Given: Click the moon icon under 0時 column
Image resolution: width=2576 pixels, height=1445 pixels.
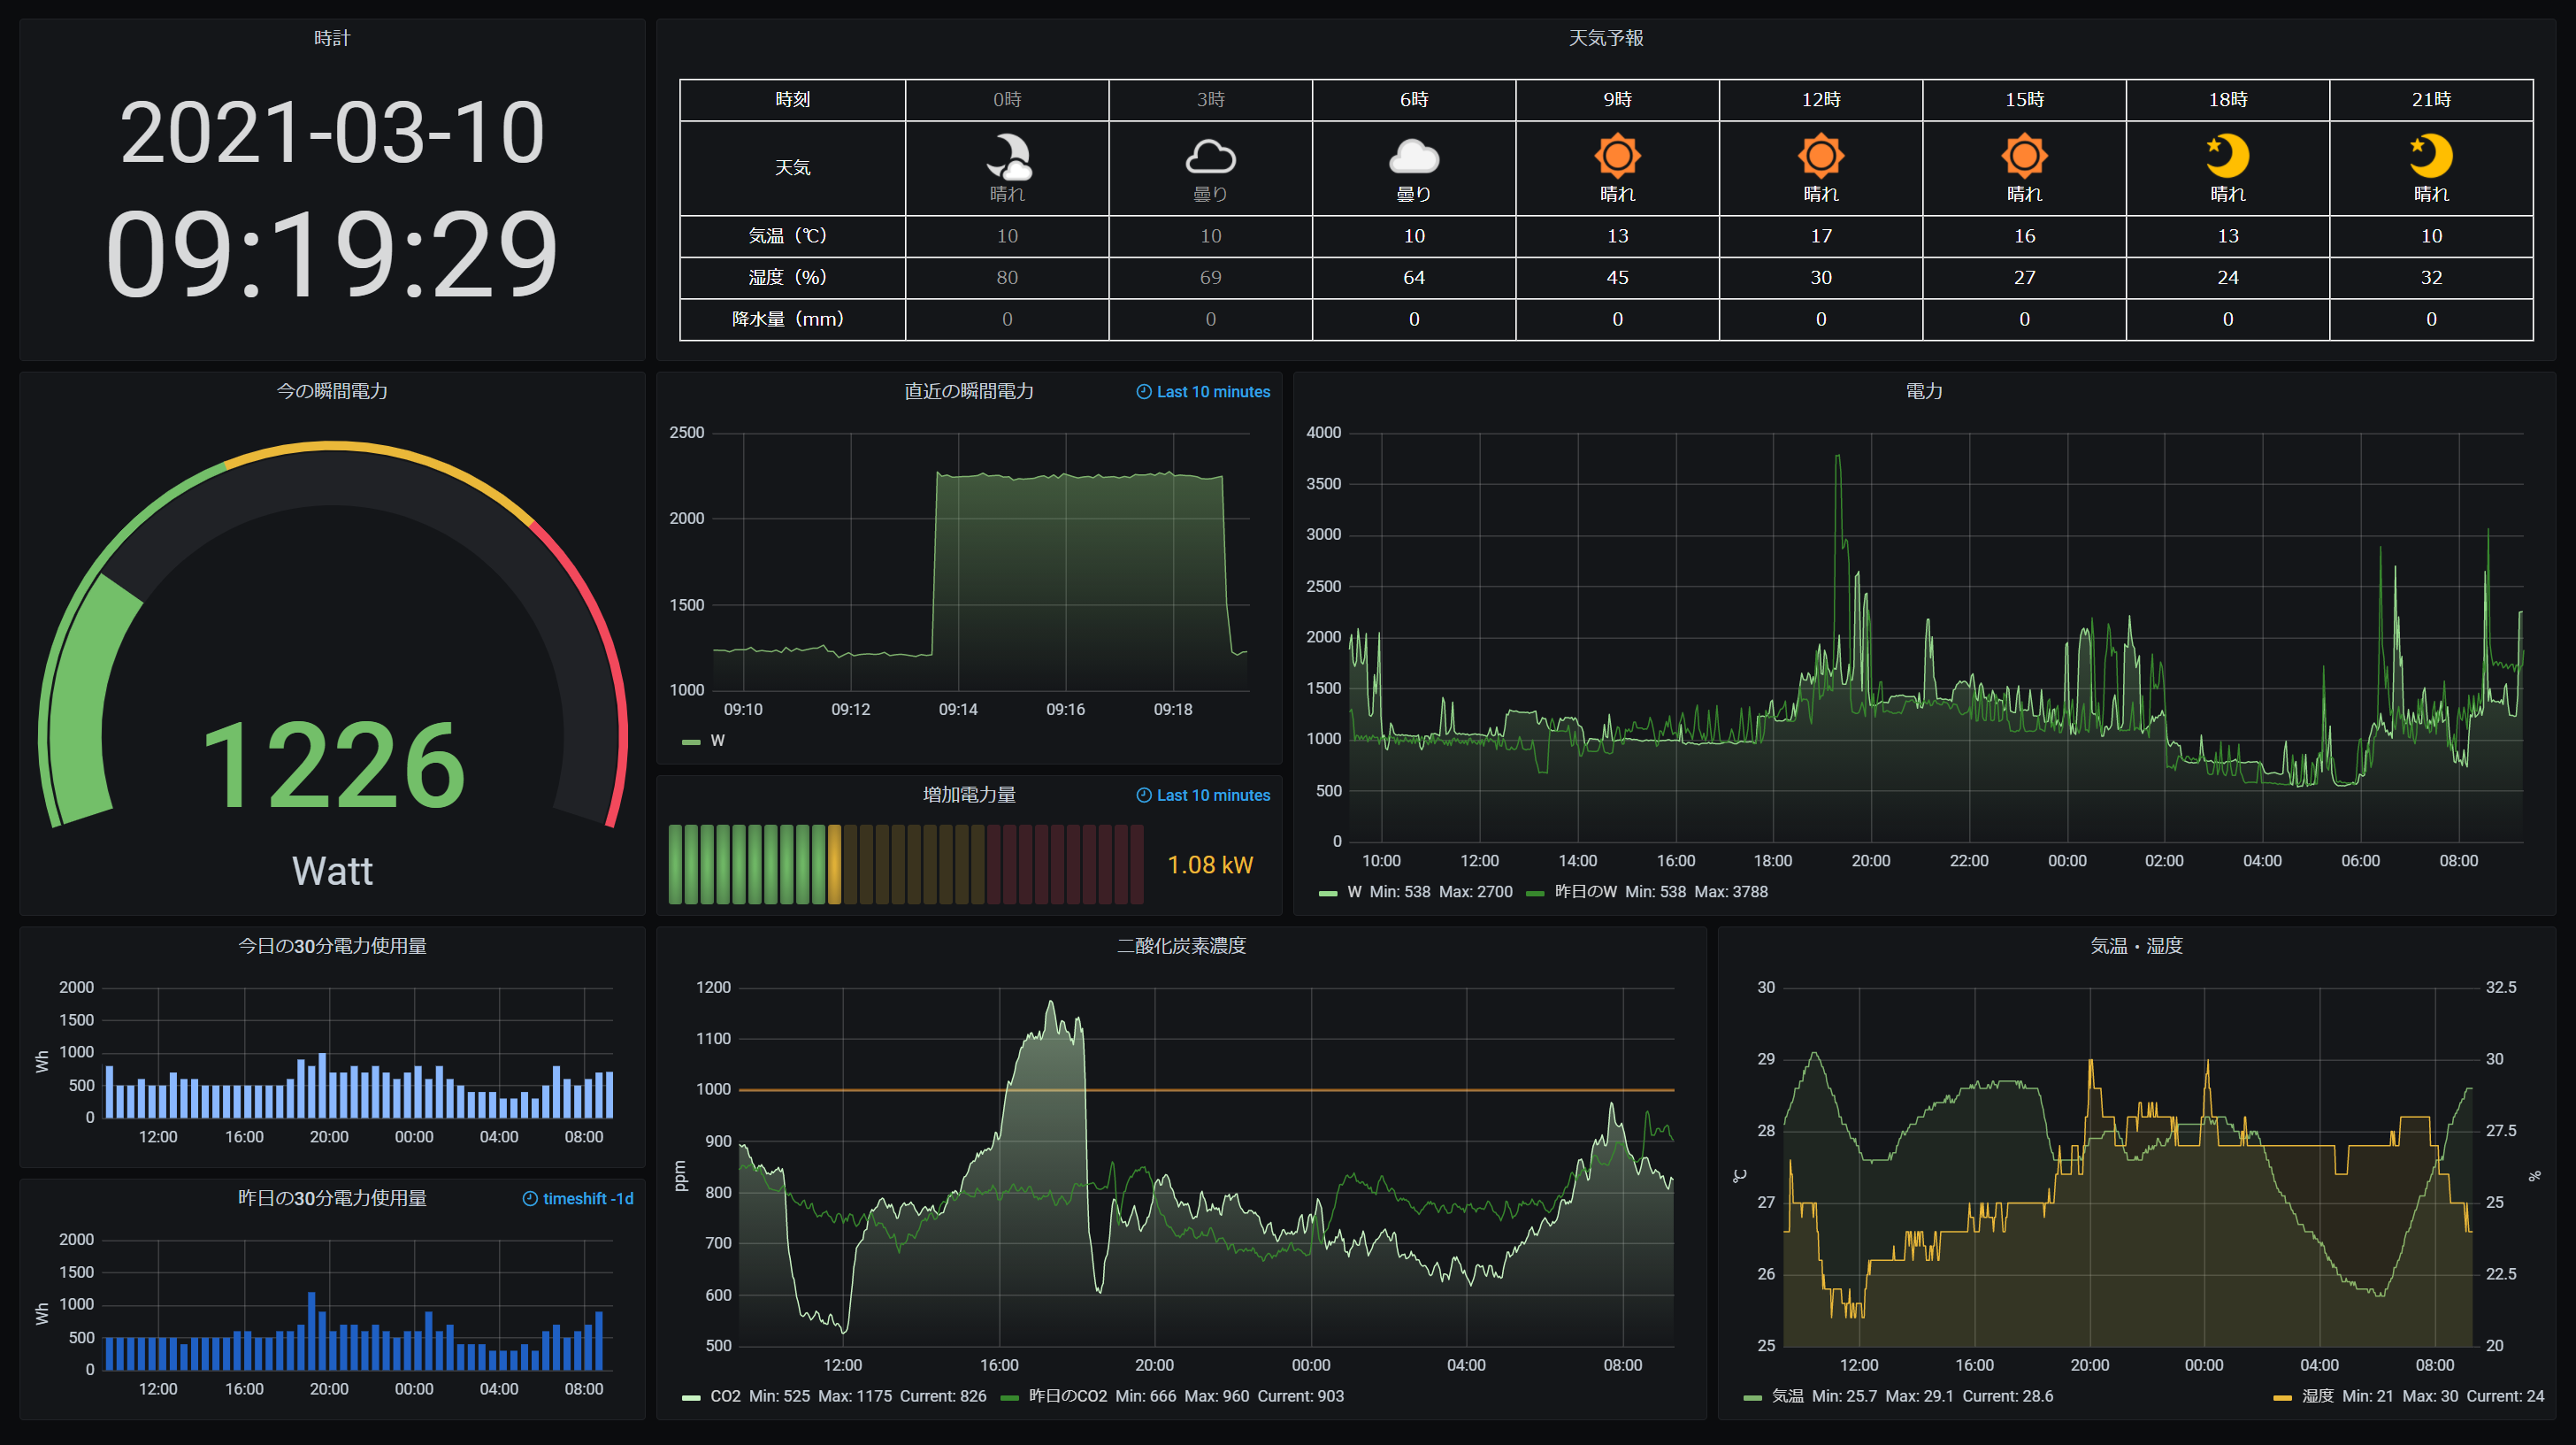Looking at the screenshot, I should tap(1007, 155).
